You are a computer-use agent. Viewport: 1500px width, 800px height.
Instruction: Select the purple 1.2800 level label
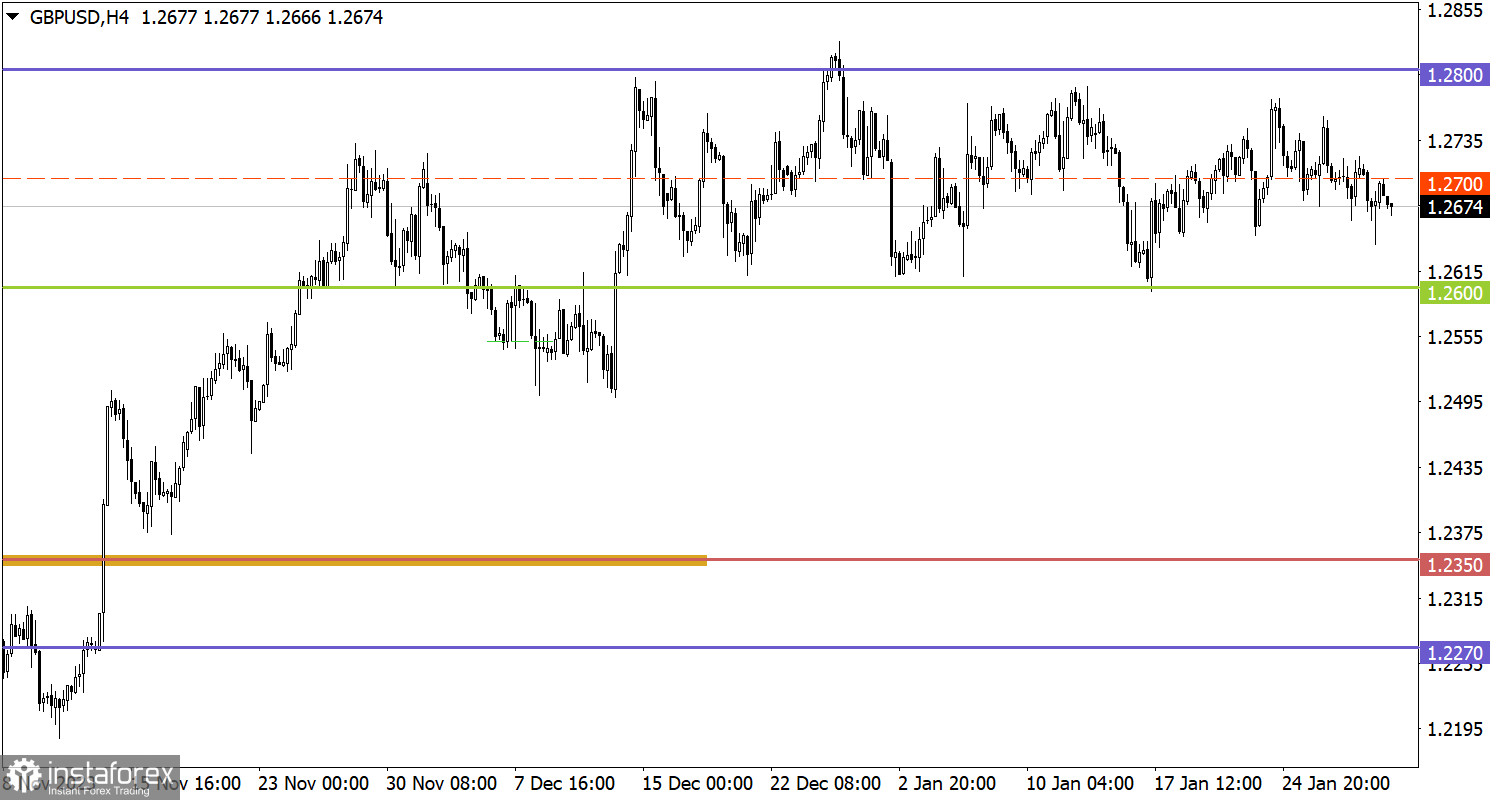click(x=1455, y=74)
